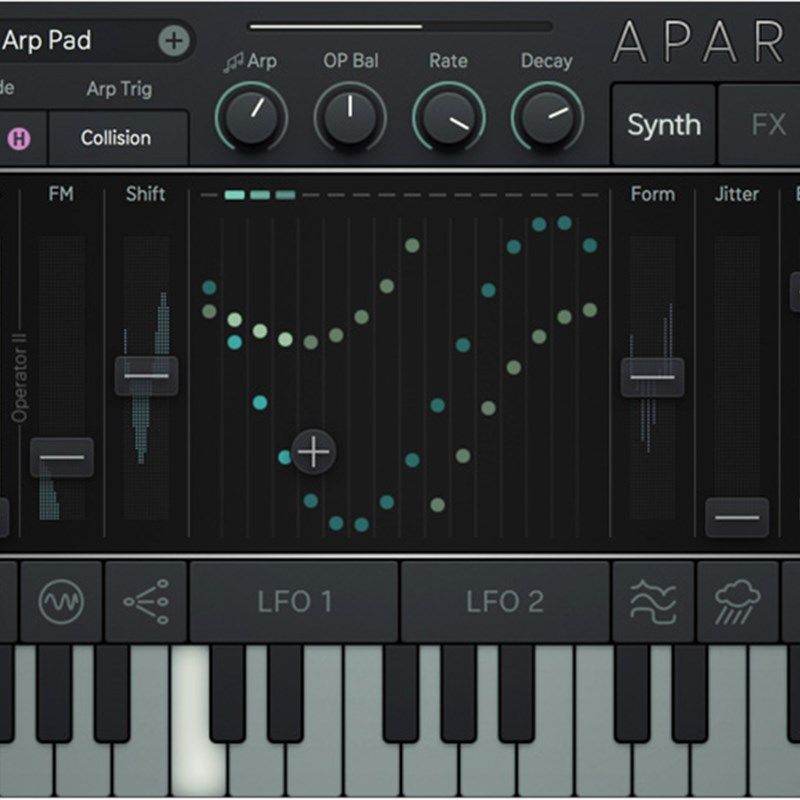
Task: Click the Form slider handle
Action: coord(653,377)
